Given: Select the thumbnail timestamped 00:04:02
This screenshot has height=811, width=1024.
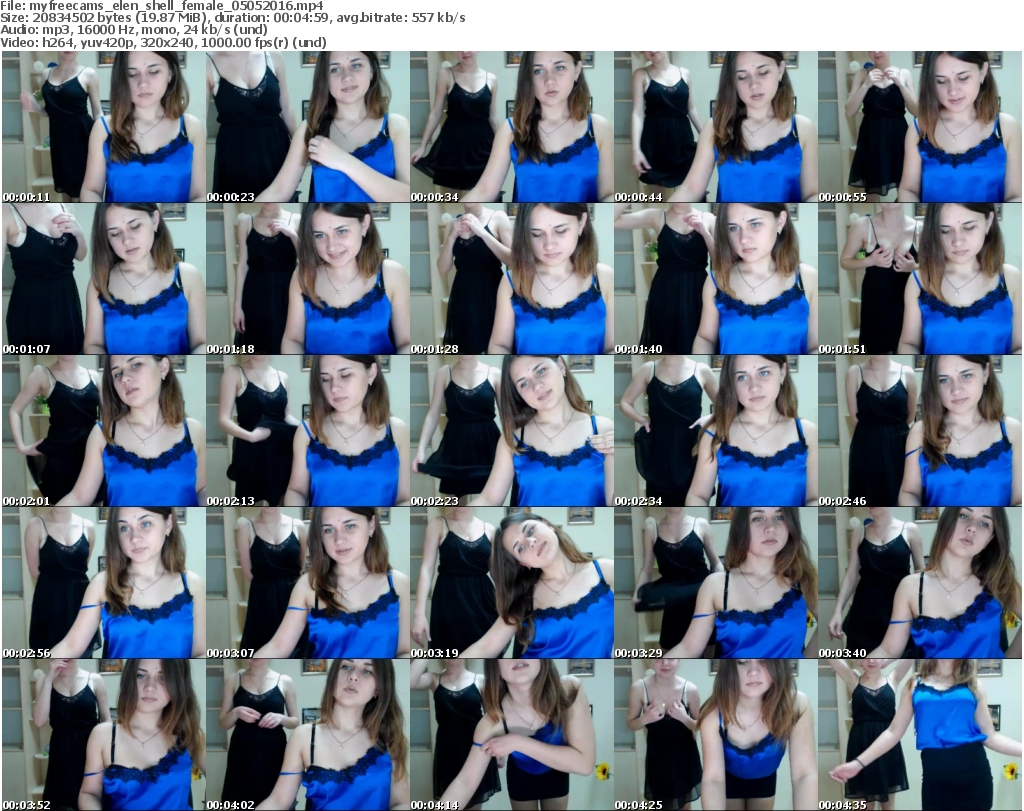Looking at the screenshot, I should (308, 735).
